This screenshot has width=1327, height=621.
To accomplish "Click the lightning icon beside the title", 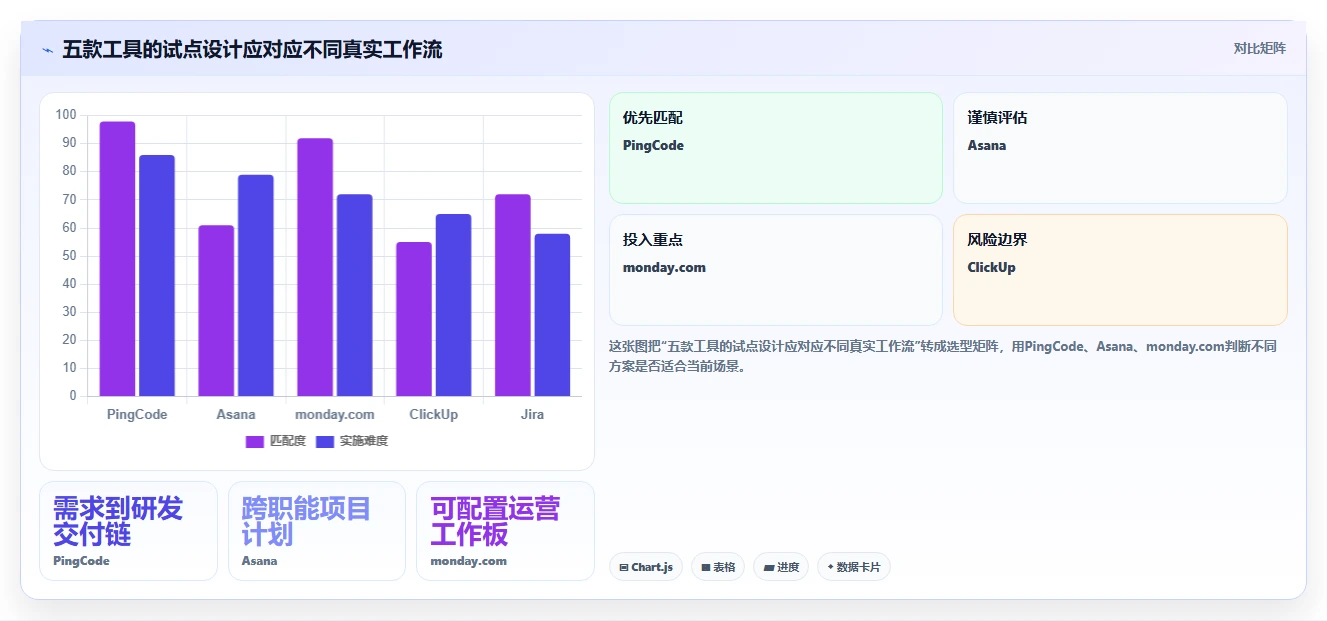I will (47, 50).
